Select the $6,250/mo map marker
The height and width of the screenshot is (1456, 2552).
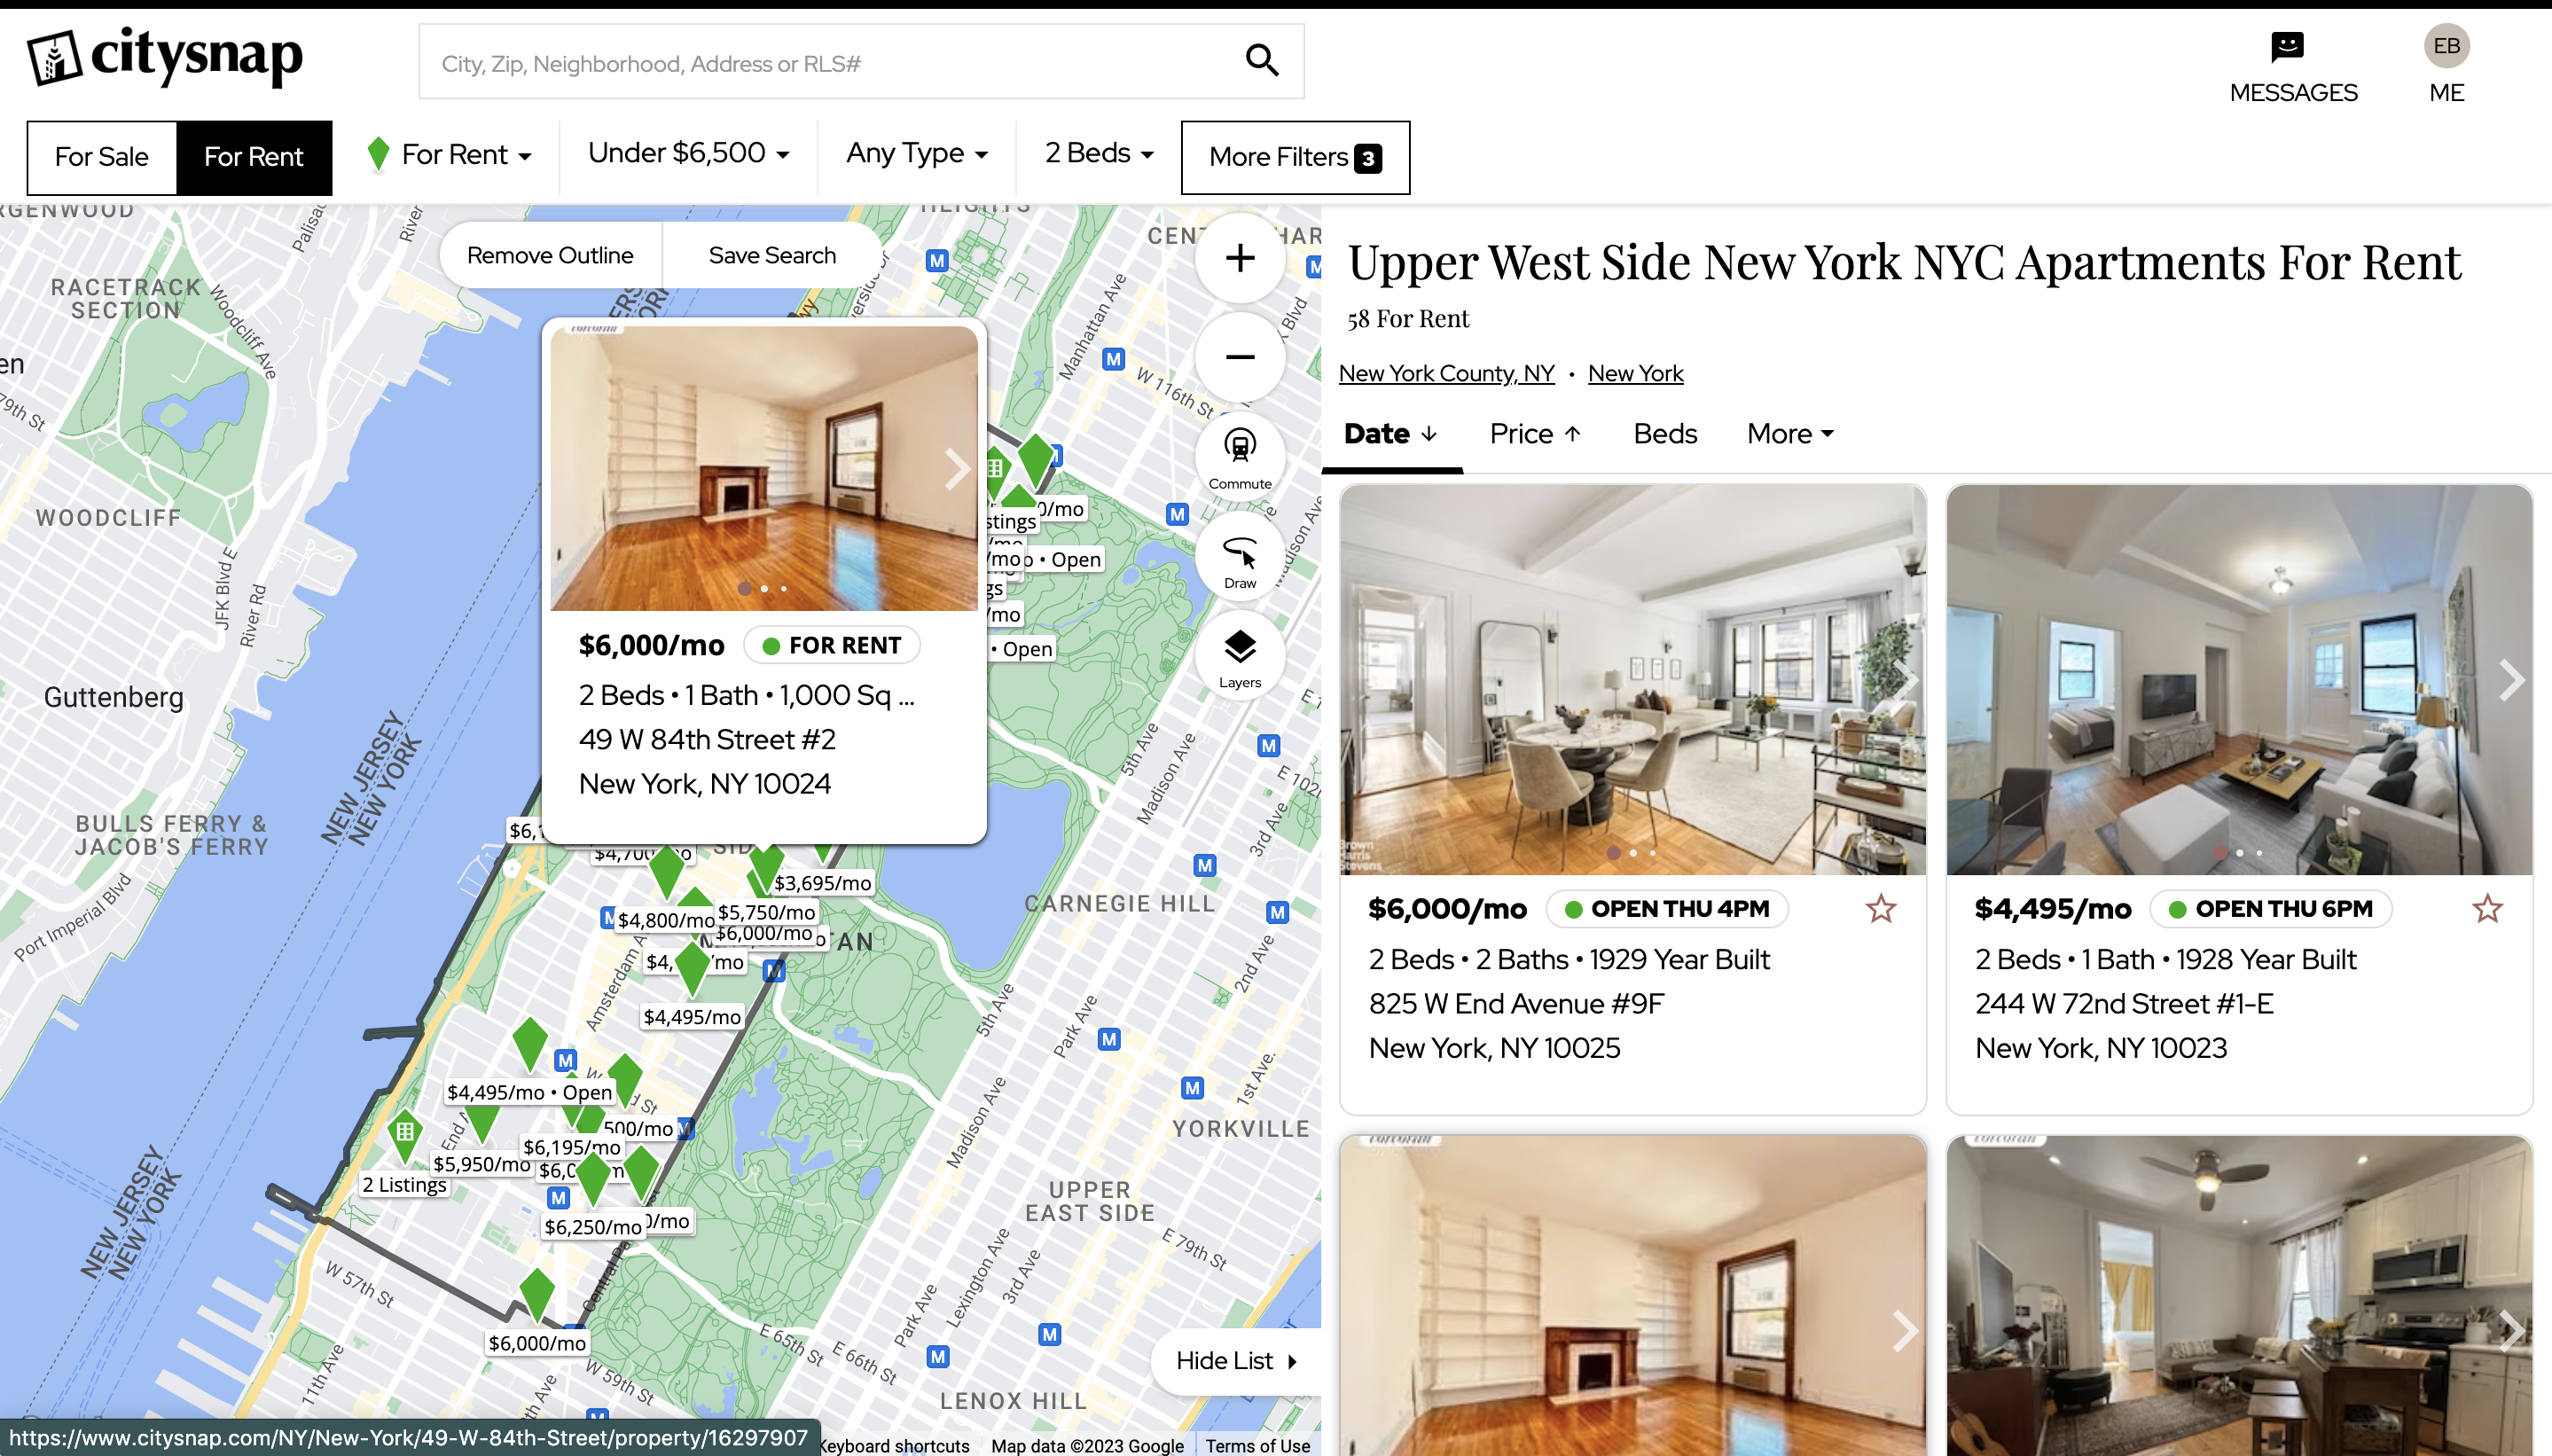click(593, 1227)
